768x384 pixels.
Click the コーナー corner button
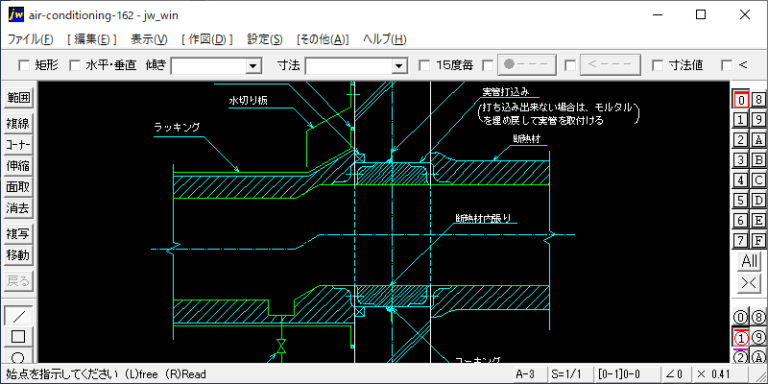pos(18,145)
